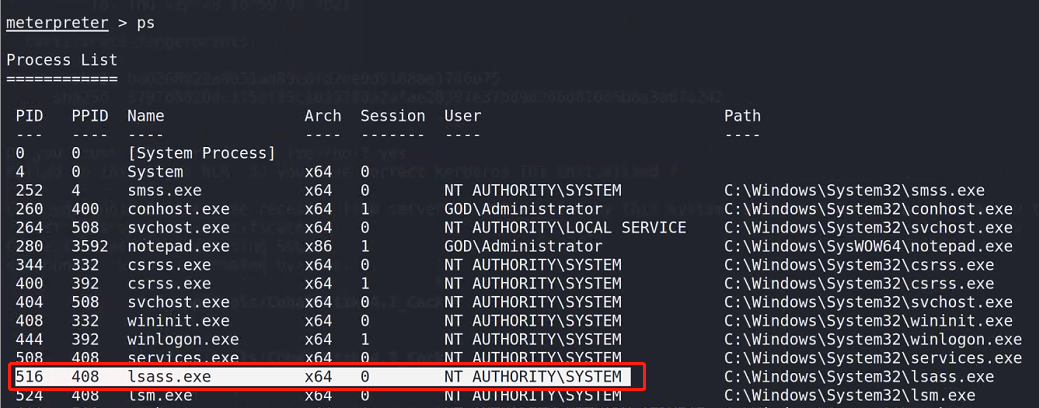Click PID value 252
1039x408 pixels.
pyautogui.click(x=29, y=191)
